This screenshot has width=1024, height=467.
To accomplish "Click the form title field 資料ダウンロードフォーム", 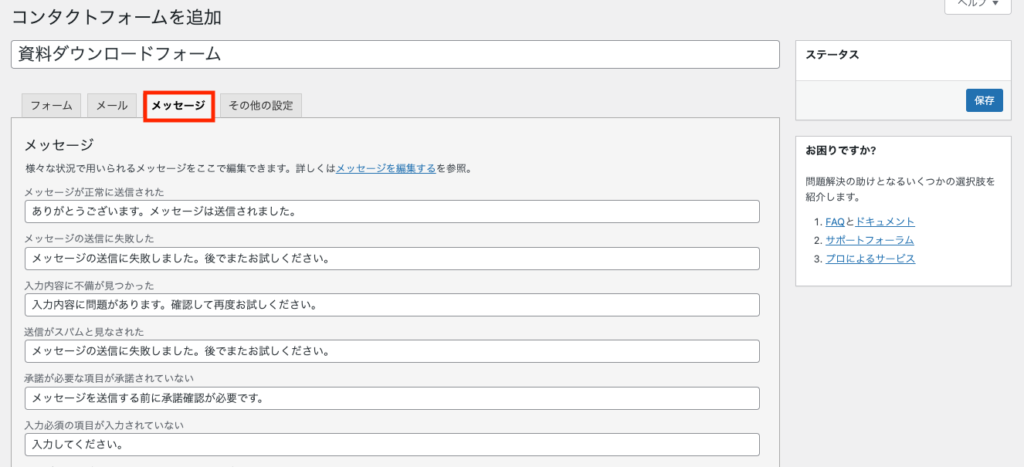I will point(395,54).
